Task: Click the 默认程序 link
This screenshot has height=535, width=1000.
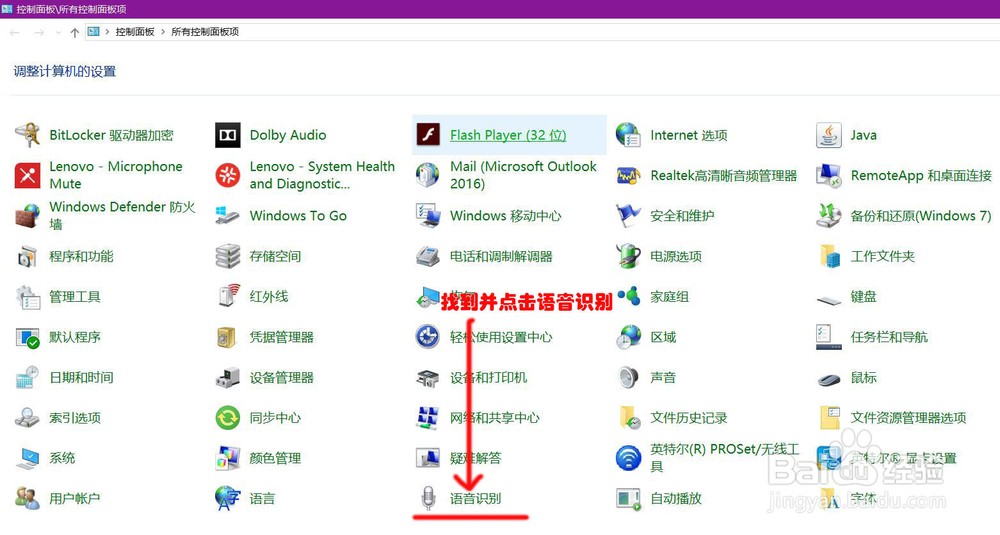Action: point(75,337)
